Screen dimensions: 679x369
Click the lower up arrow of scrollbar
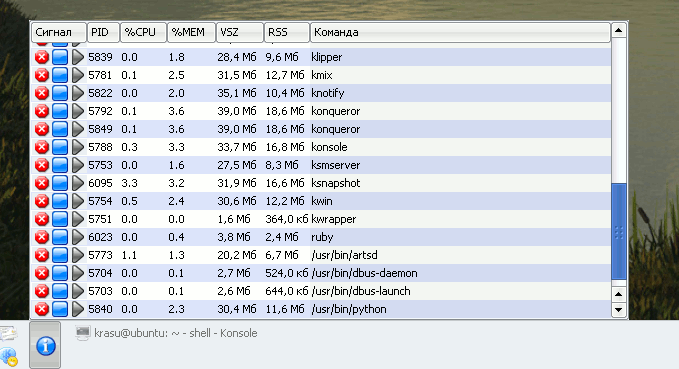[x=618, y=295]
